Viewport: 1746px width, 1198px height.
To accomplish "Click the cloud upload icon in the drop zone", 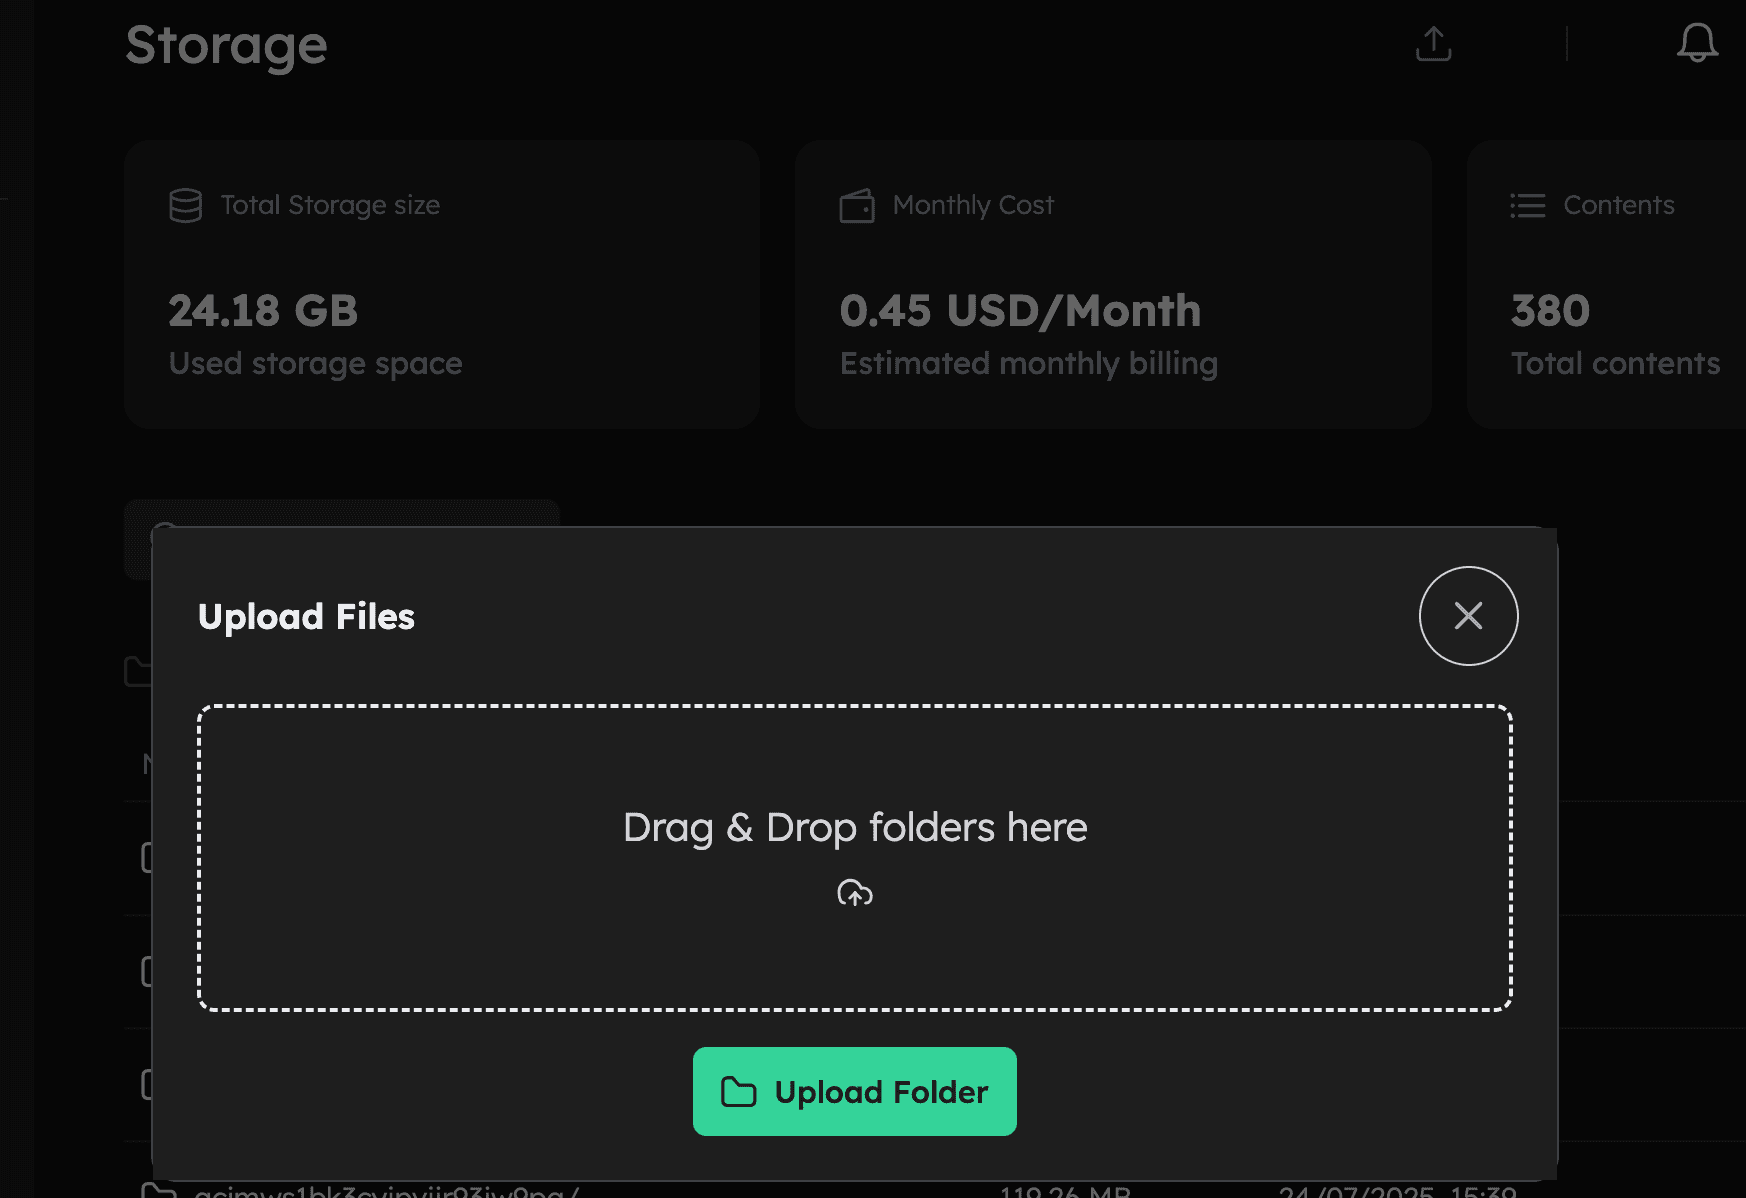I will [x=854, y=892].
